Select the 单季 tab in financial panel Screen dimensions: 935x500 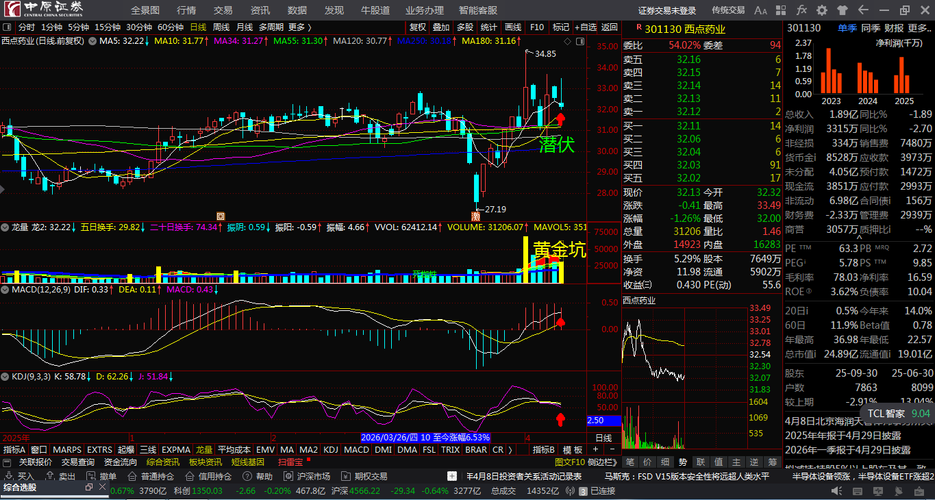pyautogui.click(x=846, y=27)
